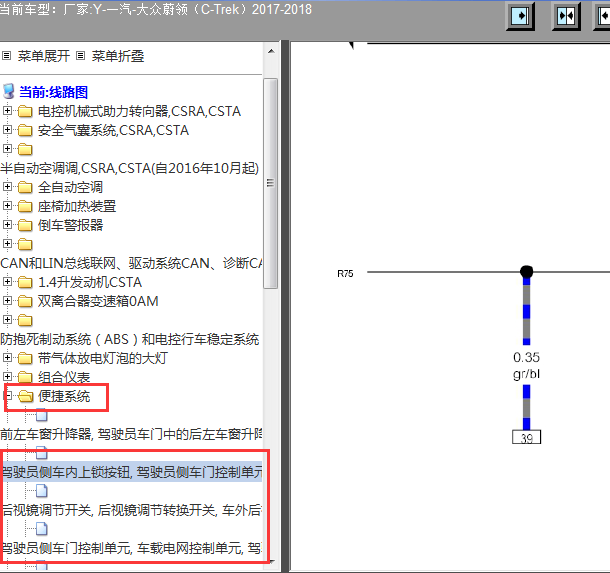This screenshot has width=610, height=573.
Task: Click the scrollbar up arrow
Action: [271, 51]
